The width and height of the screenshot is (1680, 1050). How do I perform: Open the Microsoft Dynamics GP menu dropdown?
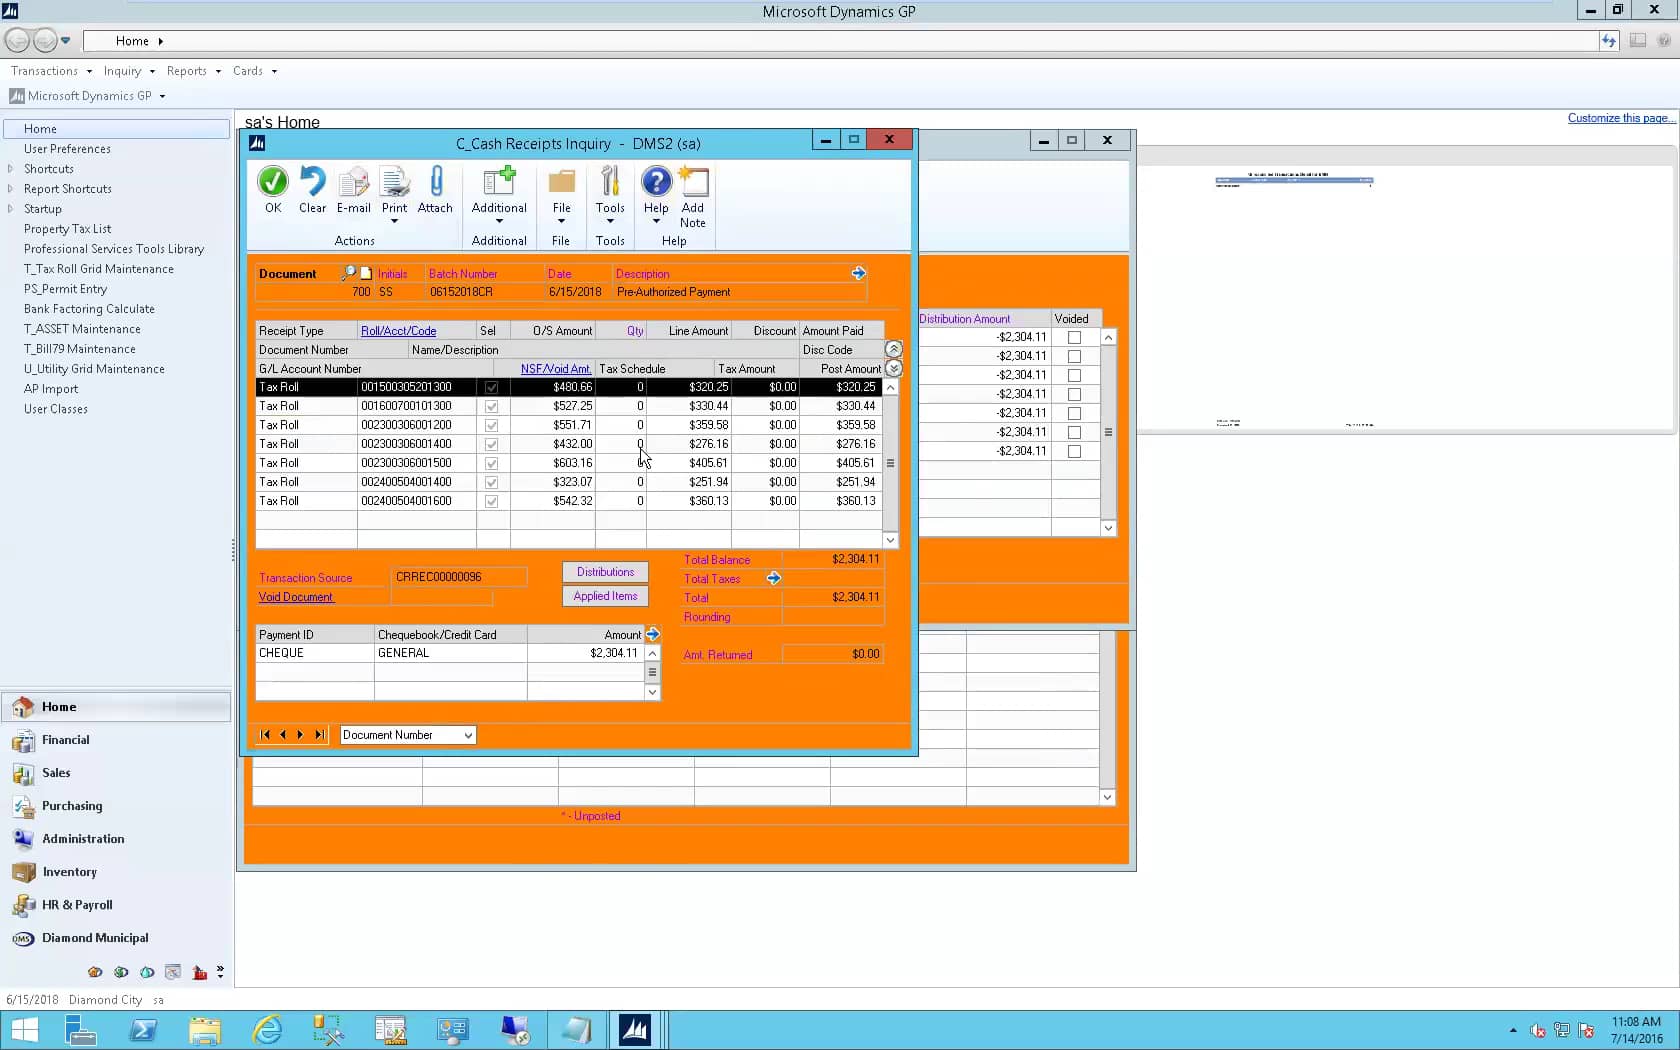point(162,96)
